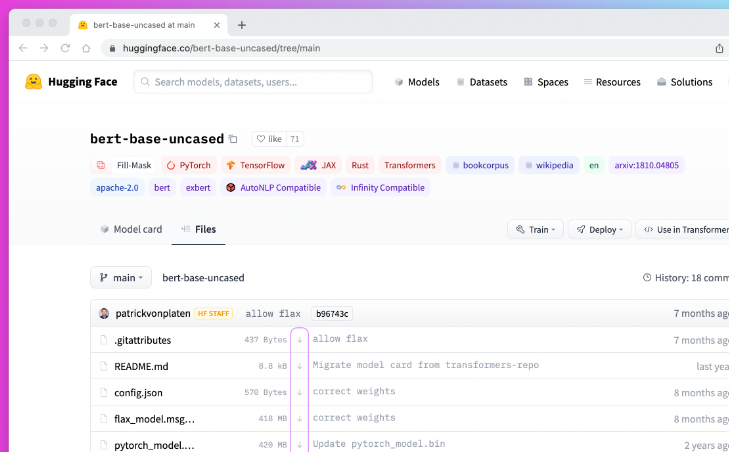Reload the page with refresh icon
729x452 pixels.
[x=65, y=48]
